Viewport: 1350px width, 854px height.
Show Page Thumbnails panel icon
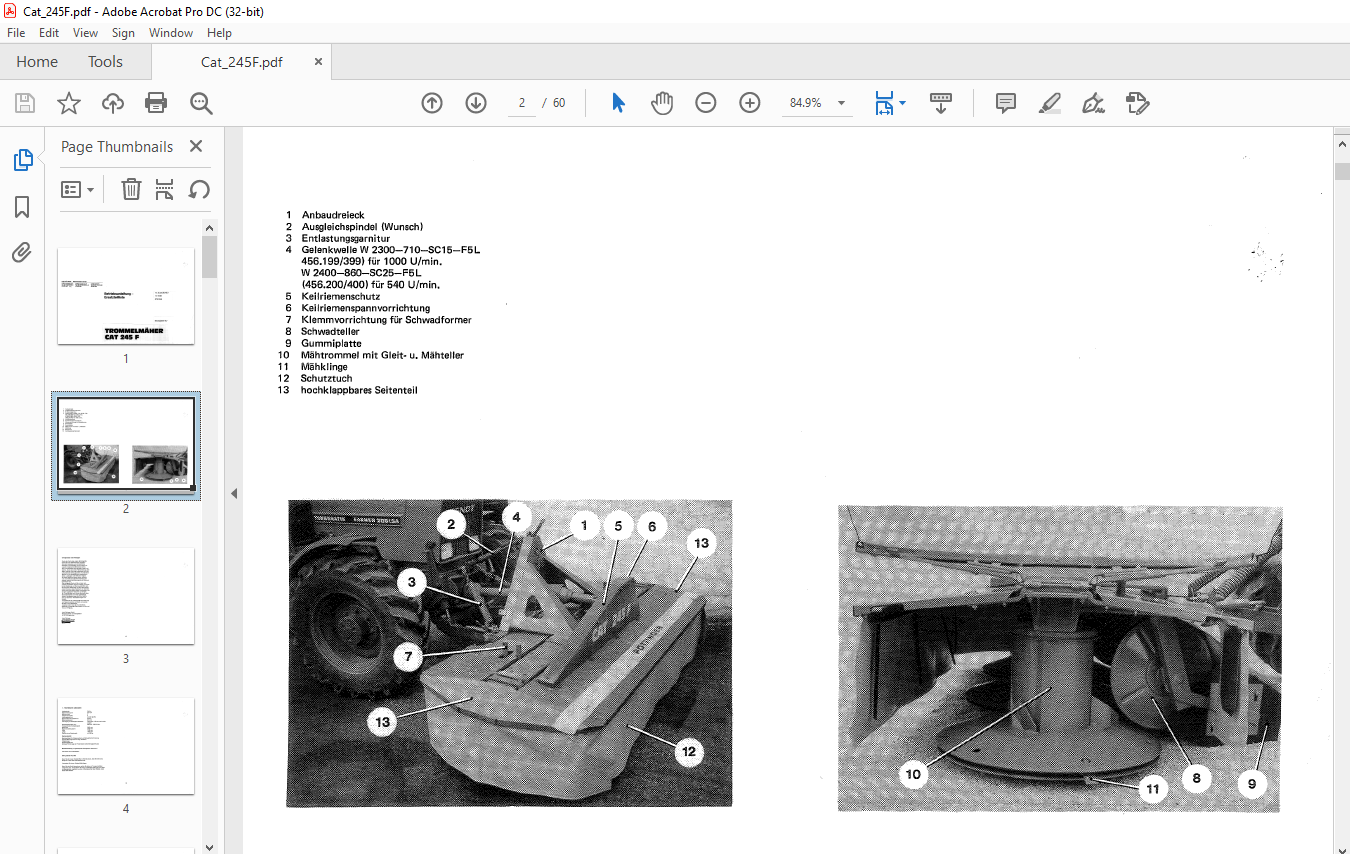point(22,160)
